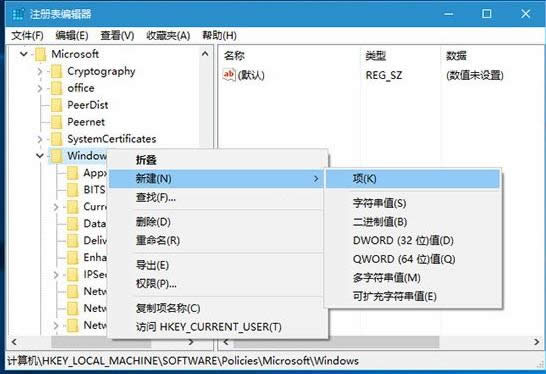Click the ab string icon of default value
The image size is (546, 374).
[x=229, y=75]
